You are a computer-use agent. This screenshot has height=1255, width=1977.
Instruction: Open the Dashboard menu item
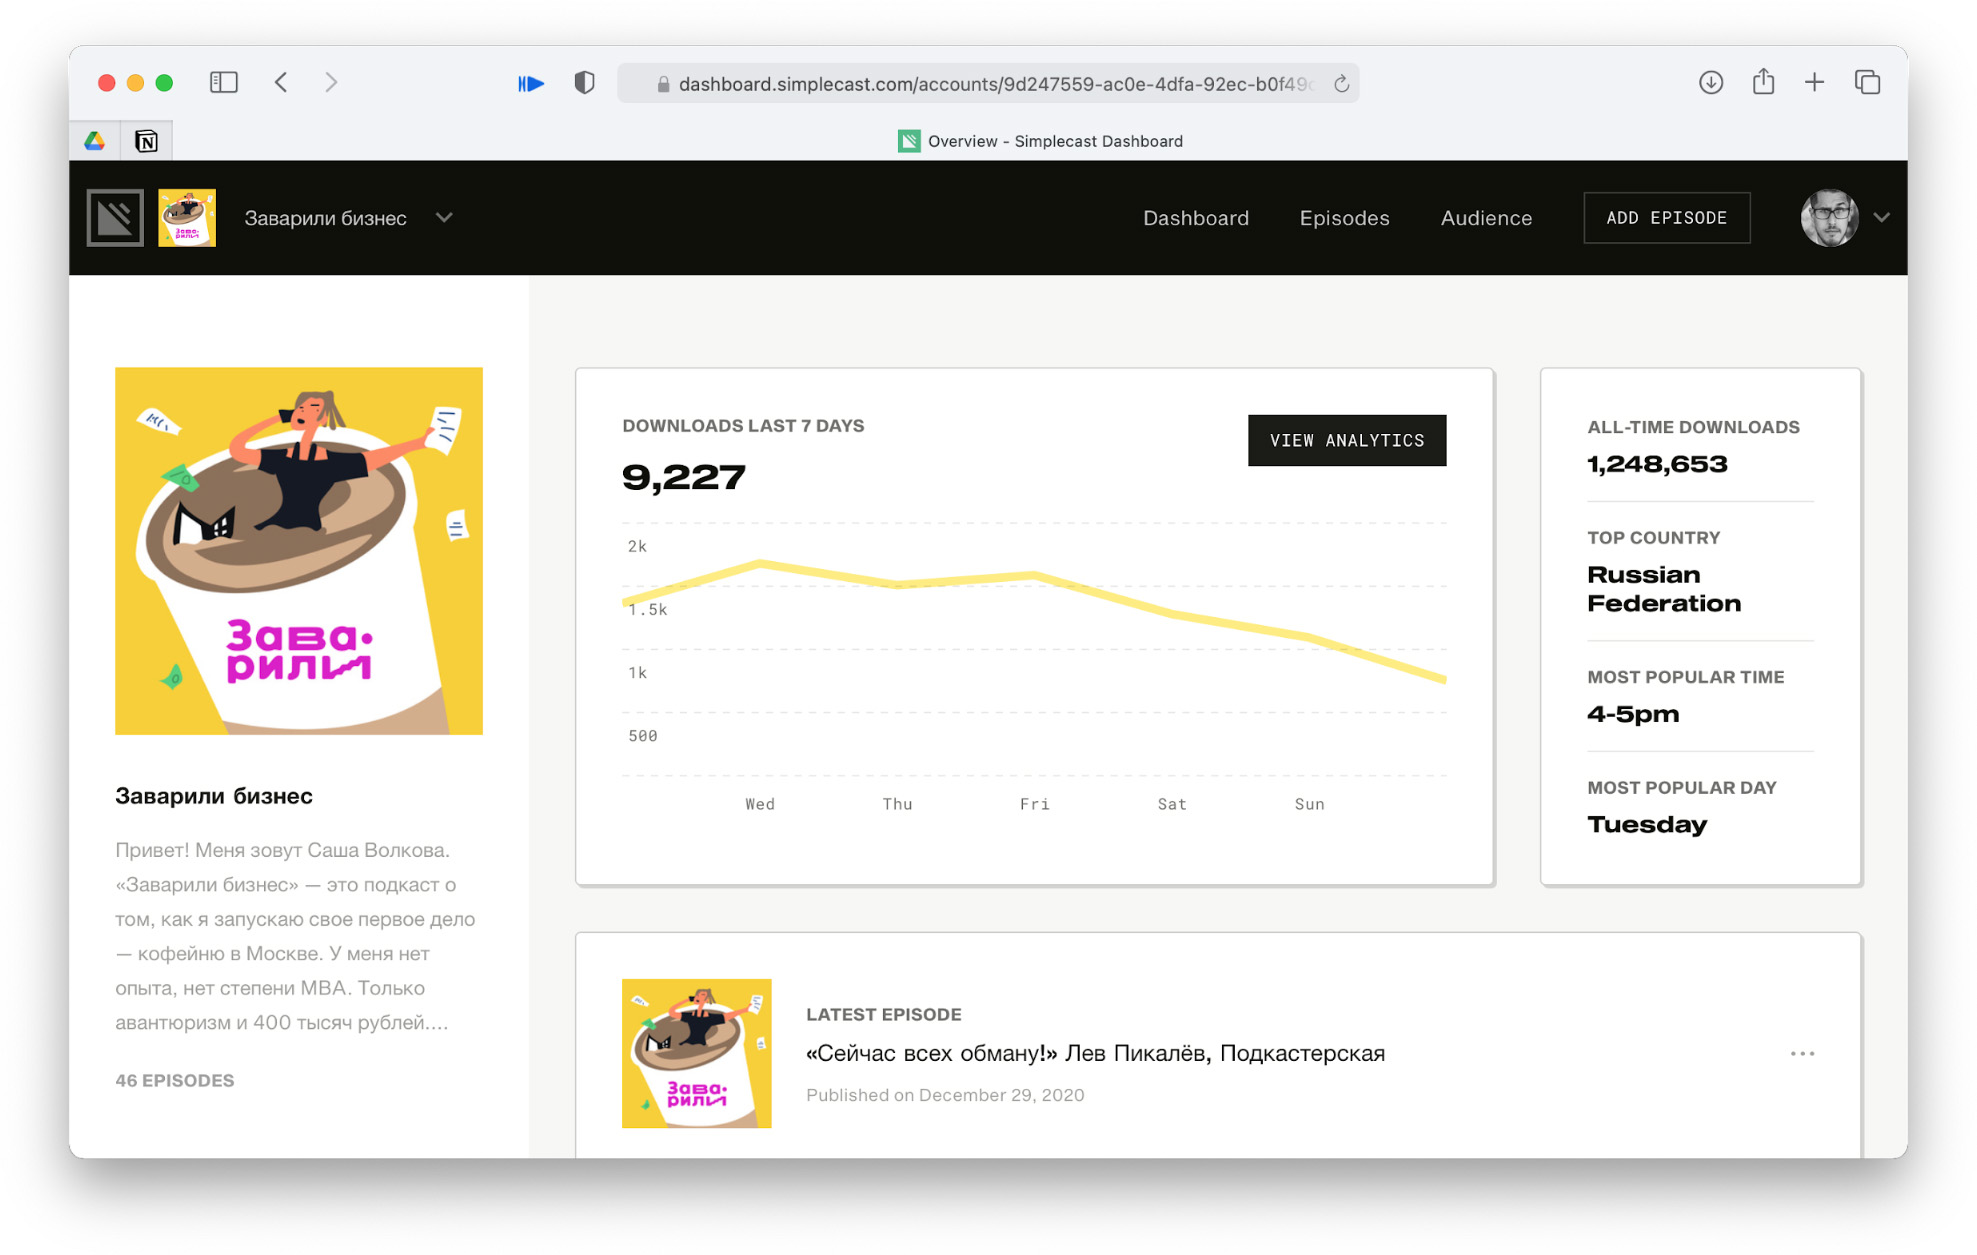click(x=1195, y=218)
